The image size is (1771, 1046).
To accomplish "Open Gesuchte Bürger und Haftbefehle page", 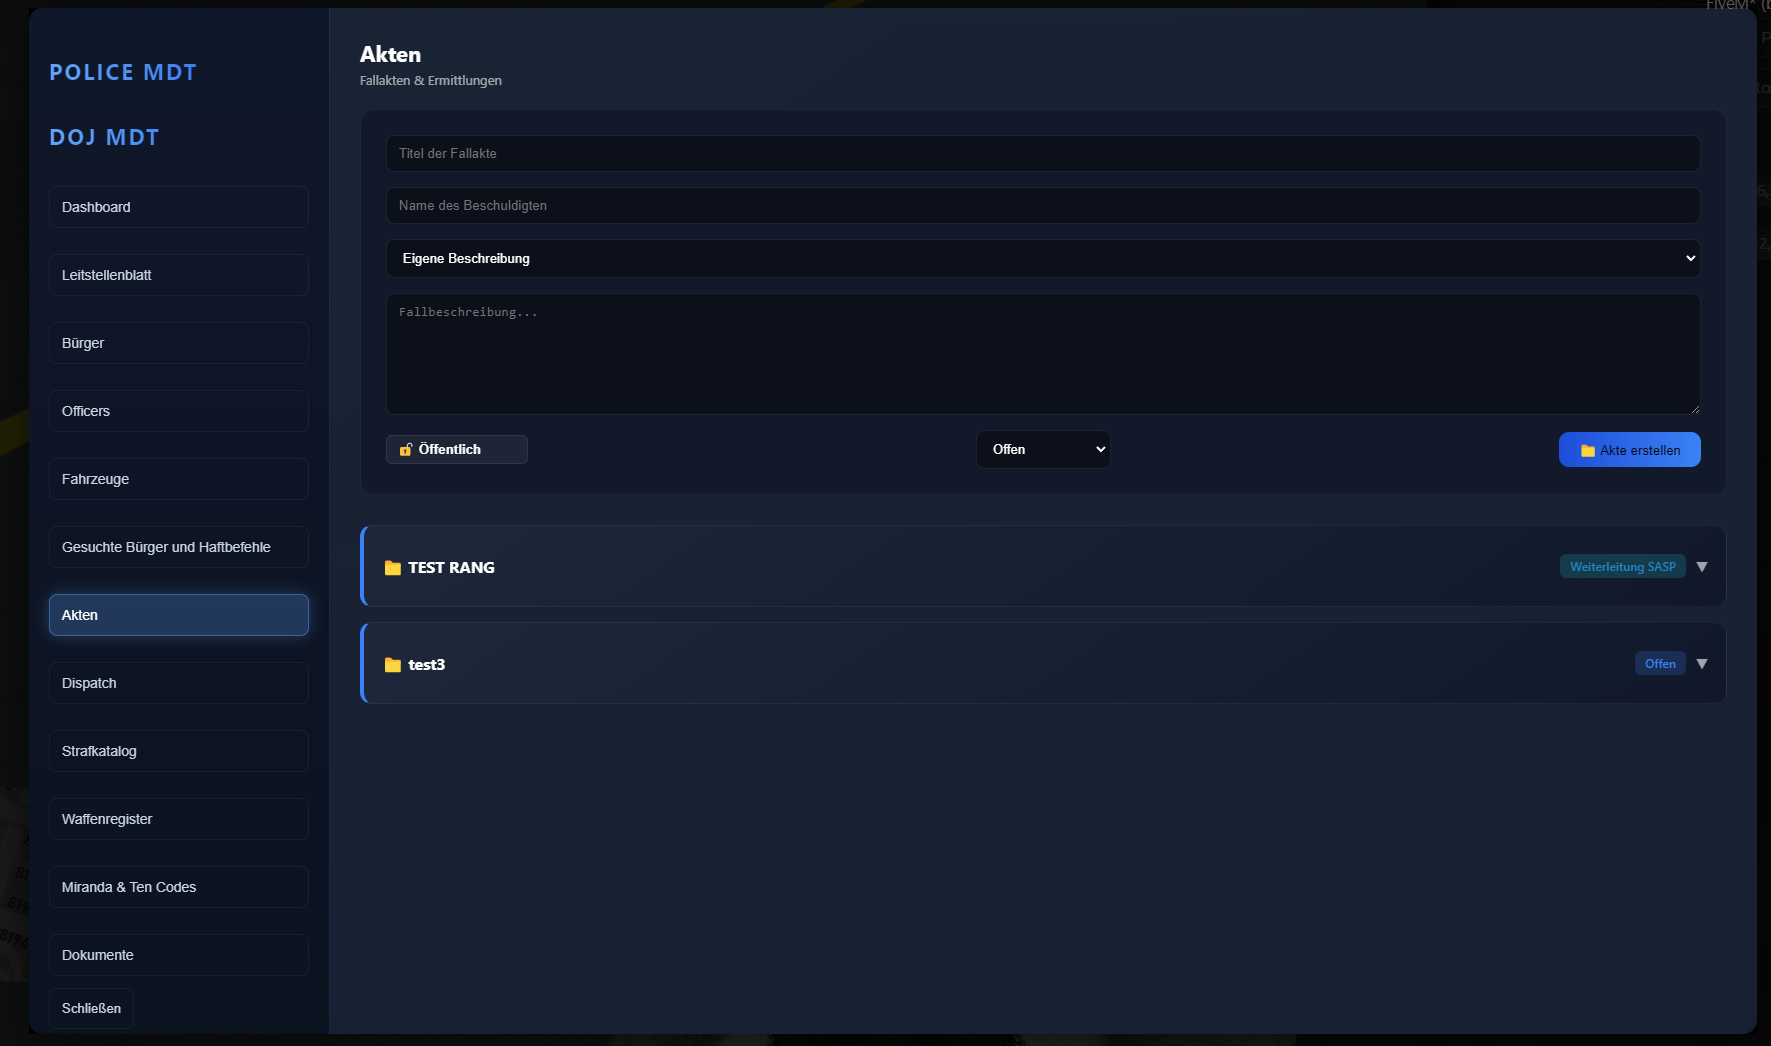I will tap(178, 547).
